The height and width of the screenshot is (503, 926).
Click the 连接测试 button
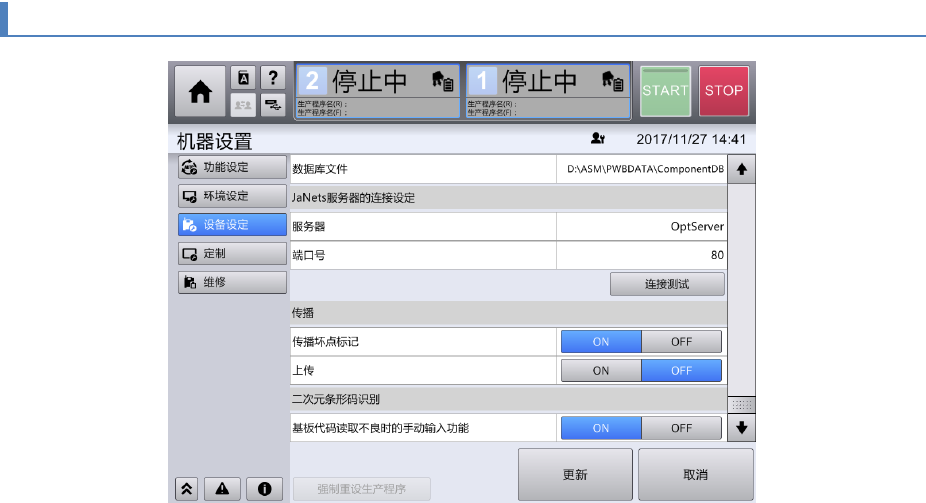pyautogui.click(x=667, y=284)
